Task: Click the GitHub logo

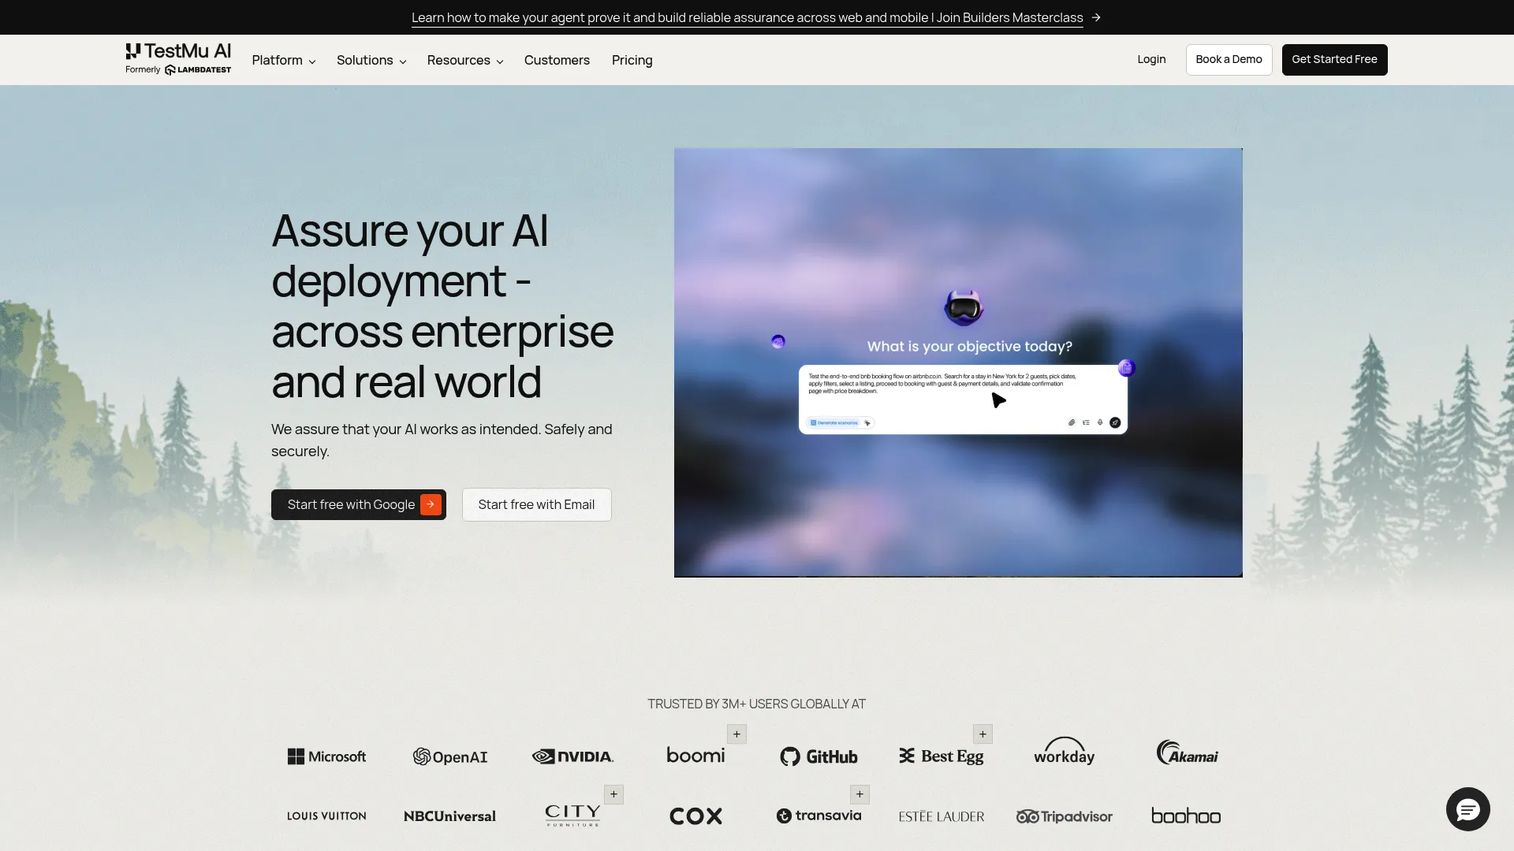Action: pyautogui.click(x=819, y=757)
